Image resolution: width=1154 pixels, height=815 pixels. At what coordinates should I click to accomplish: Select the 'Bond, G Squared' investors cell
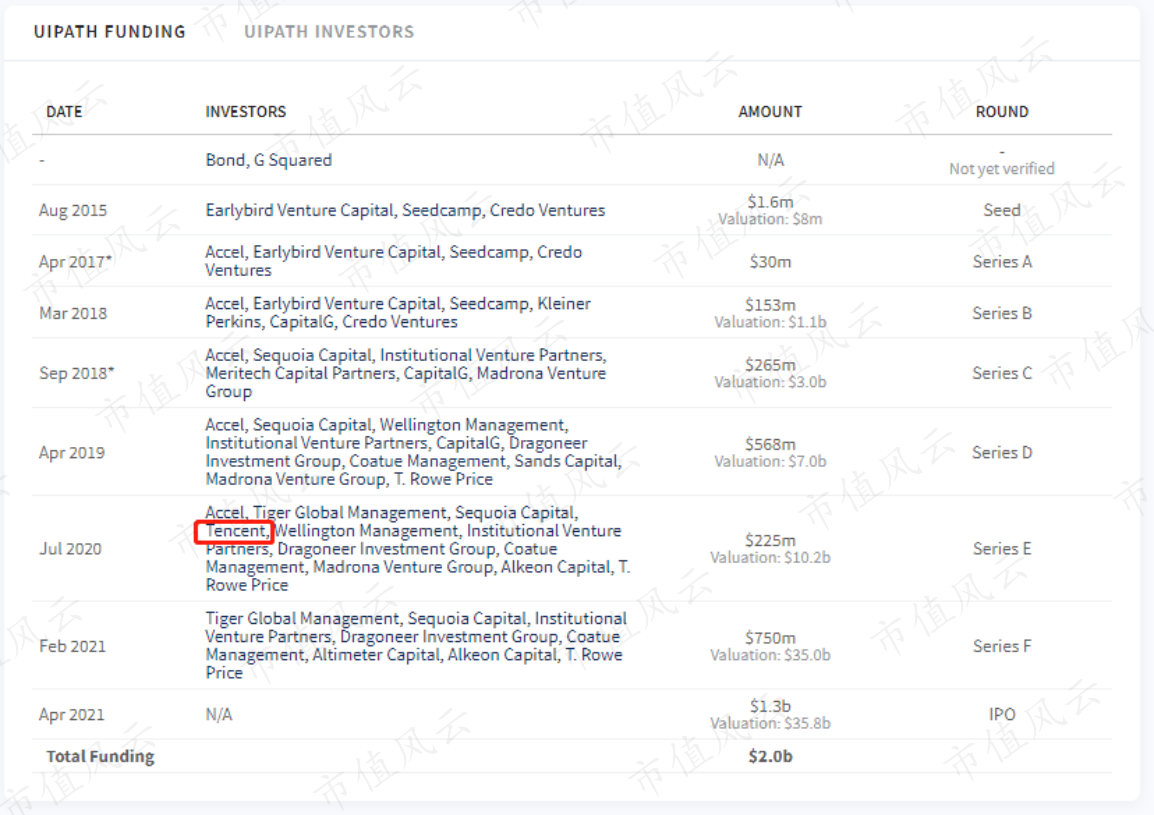tap(269, 160)
